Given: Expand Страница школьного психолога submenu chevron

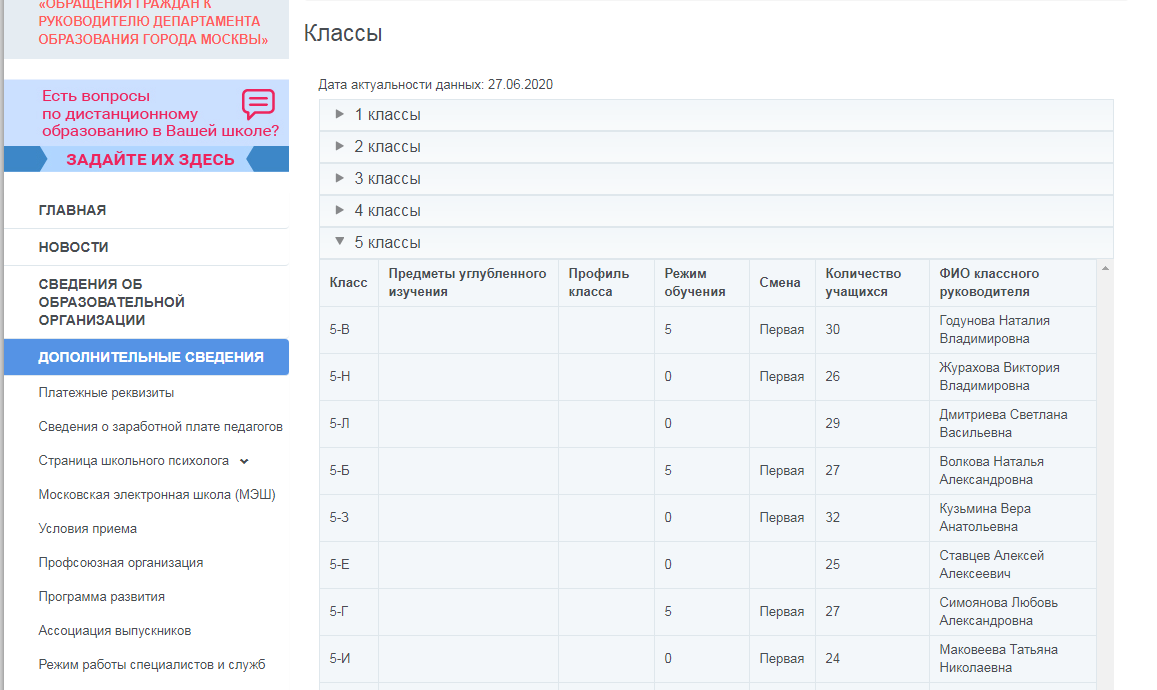Looking at the screenshot, I should click(x=244, y=461).
